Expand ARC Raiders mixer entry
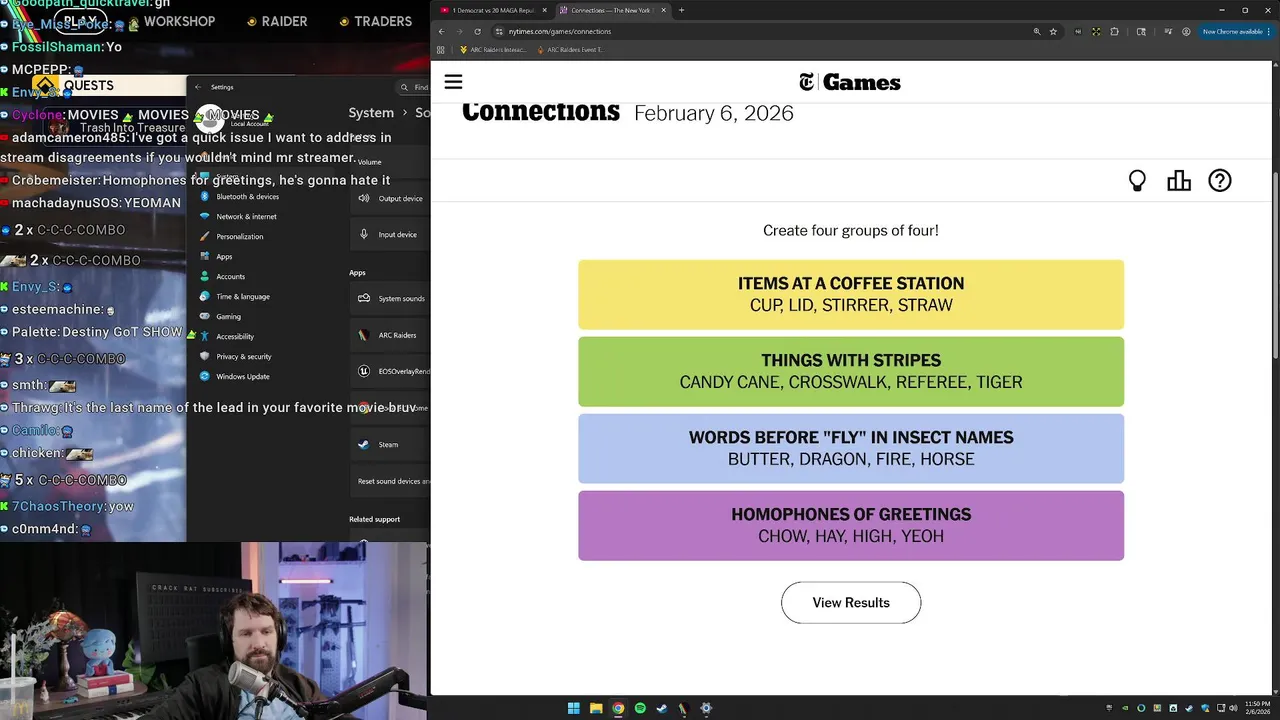The width and height of the screenshot is (1280, 720). pos(390,336)
